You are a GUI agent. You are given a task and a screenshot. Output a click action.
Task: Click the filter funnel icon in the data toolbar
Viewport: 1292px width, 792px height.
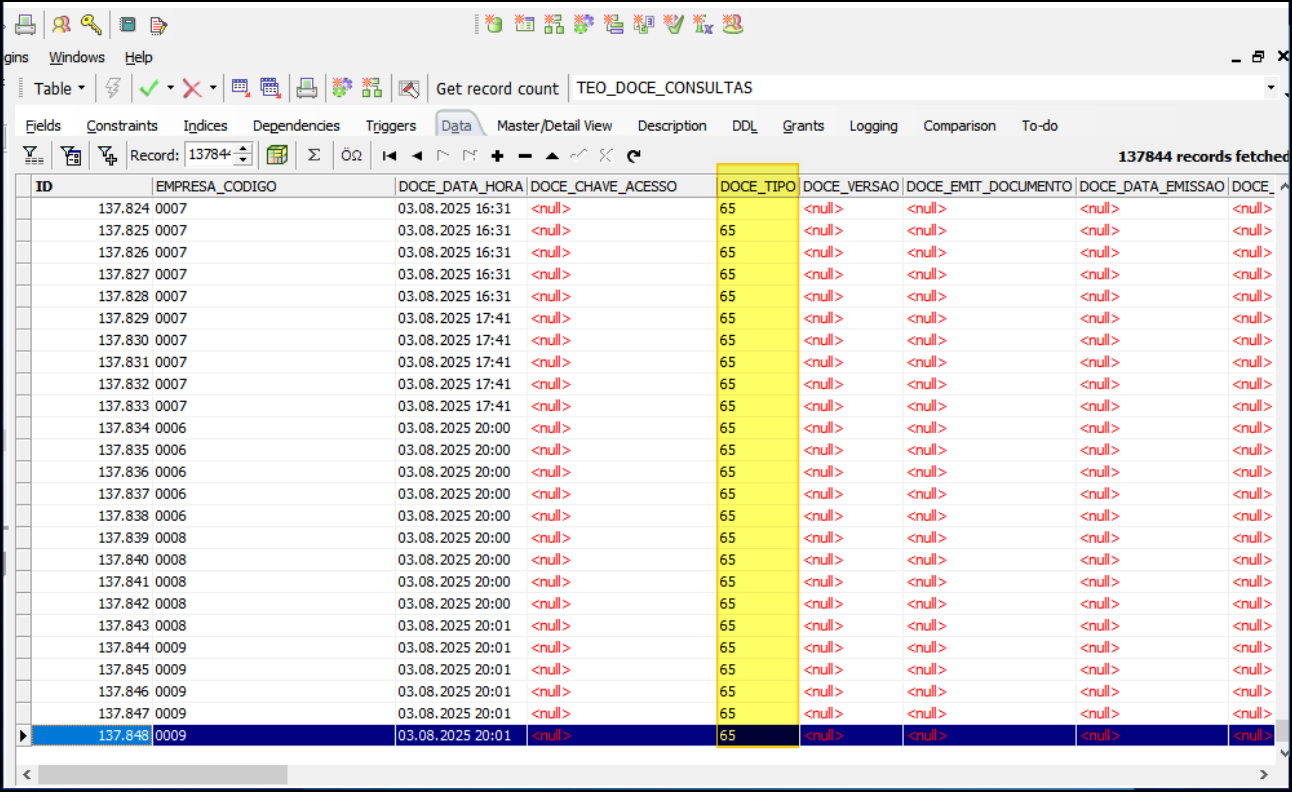(33, 155)
